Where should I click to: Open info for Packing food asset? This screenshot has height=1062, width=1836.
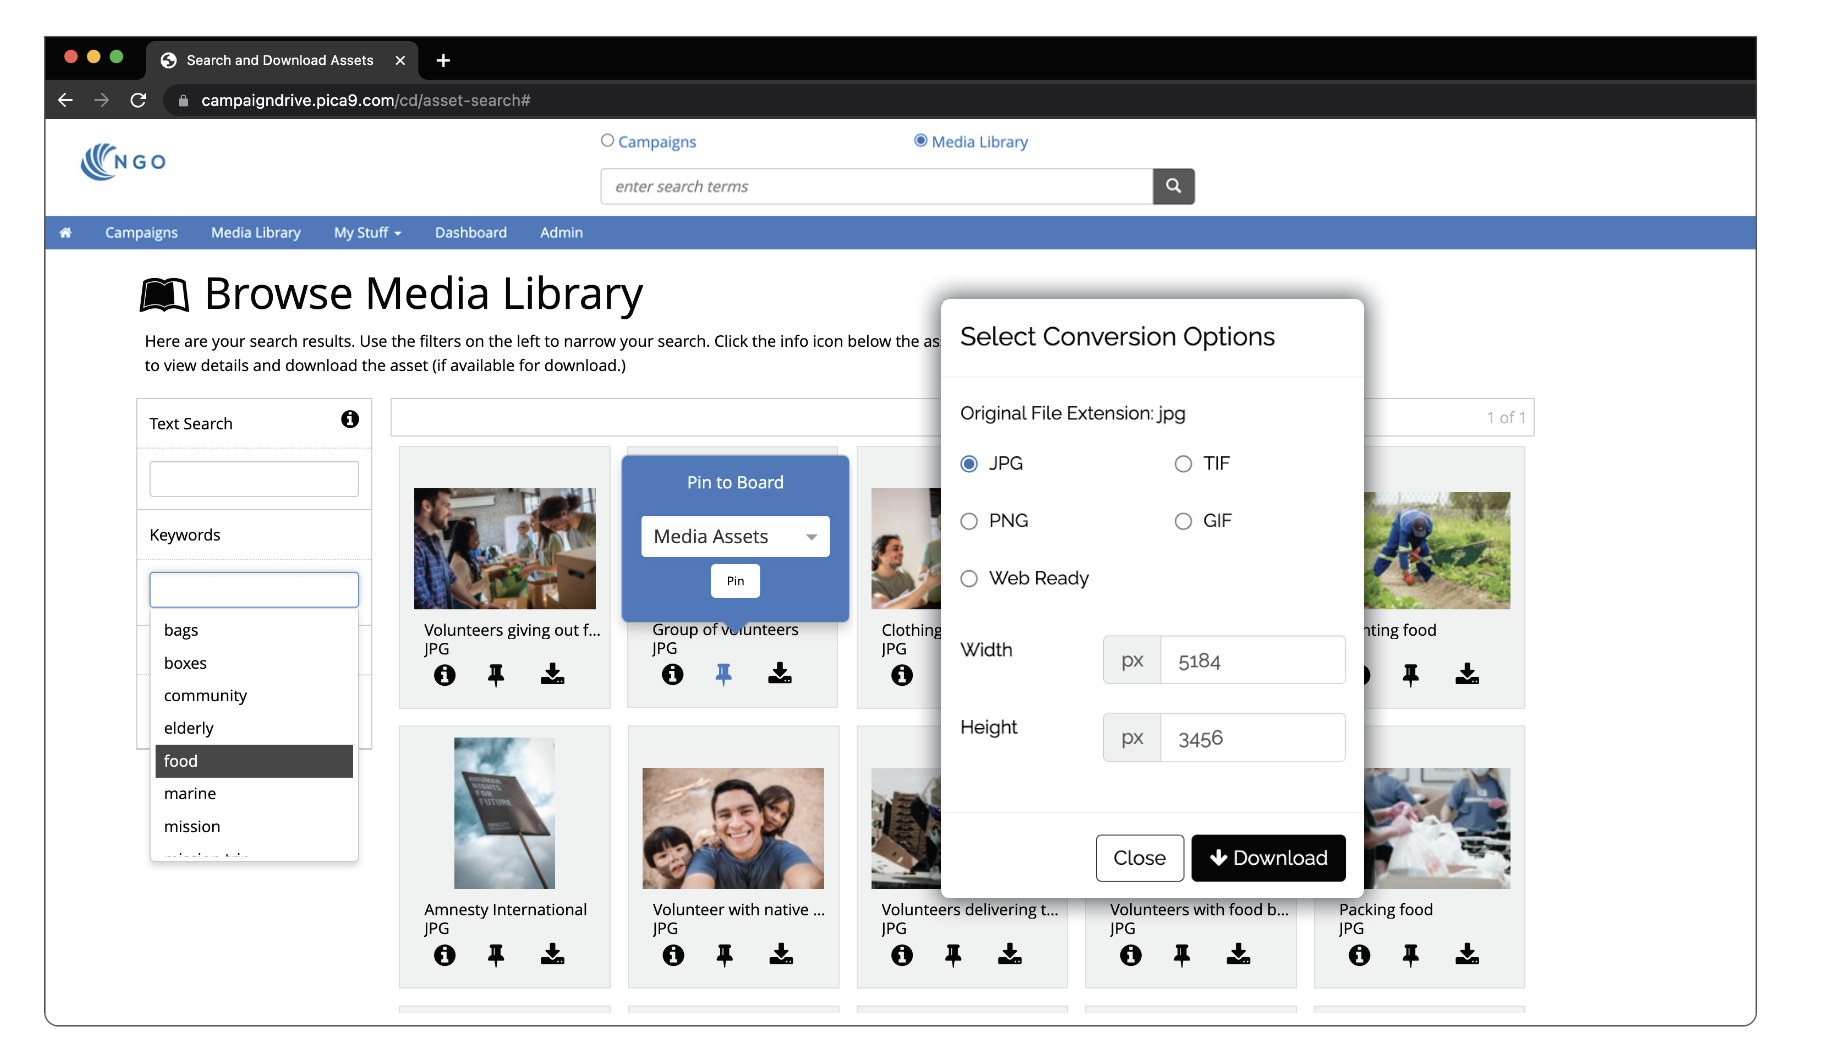1360,955
